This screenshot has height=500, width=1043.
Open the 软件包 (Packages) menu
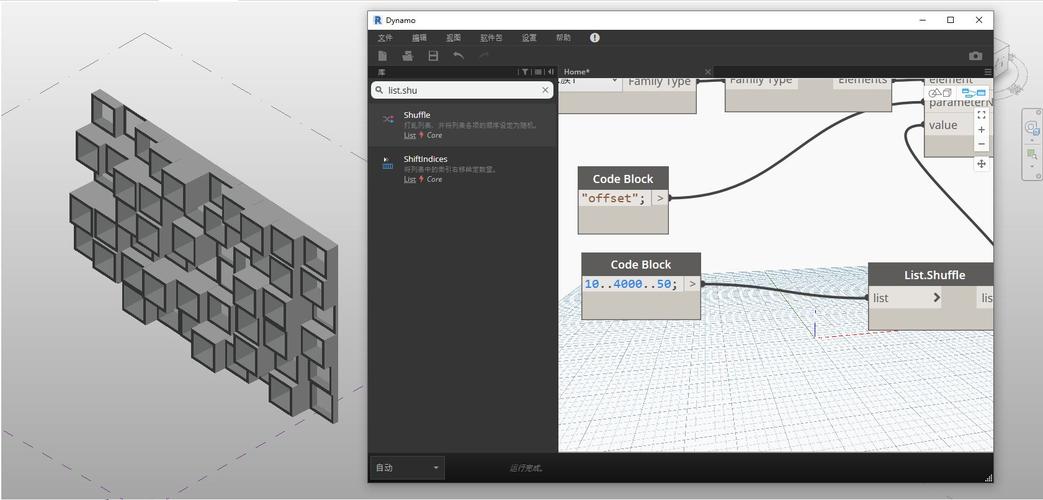tap(492, 38)
